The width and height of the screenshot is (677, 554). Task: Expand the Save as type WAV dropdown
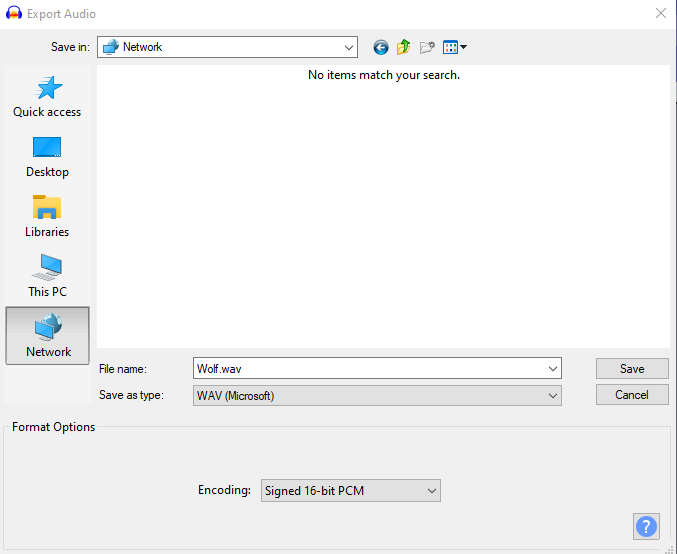click(553, 395)
